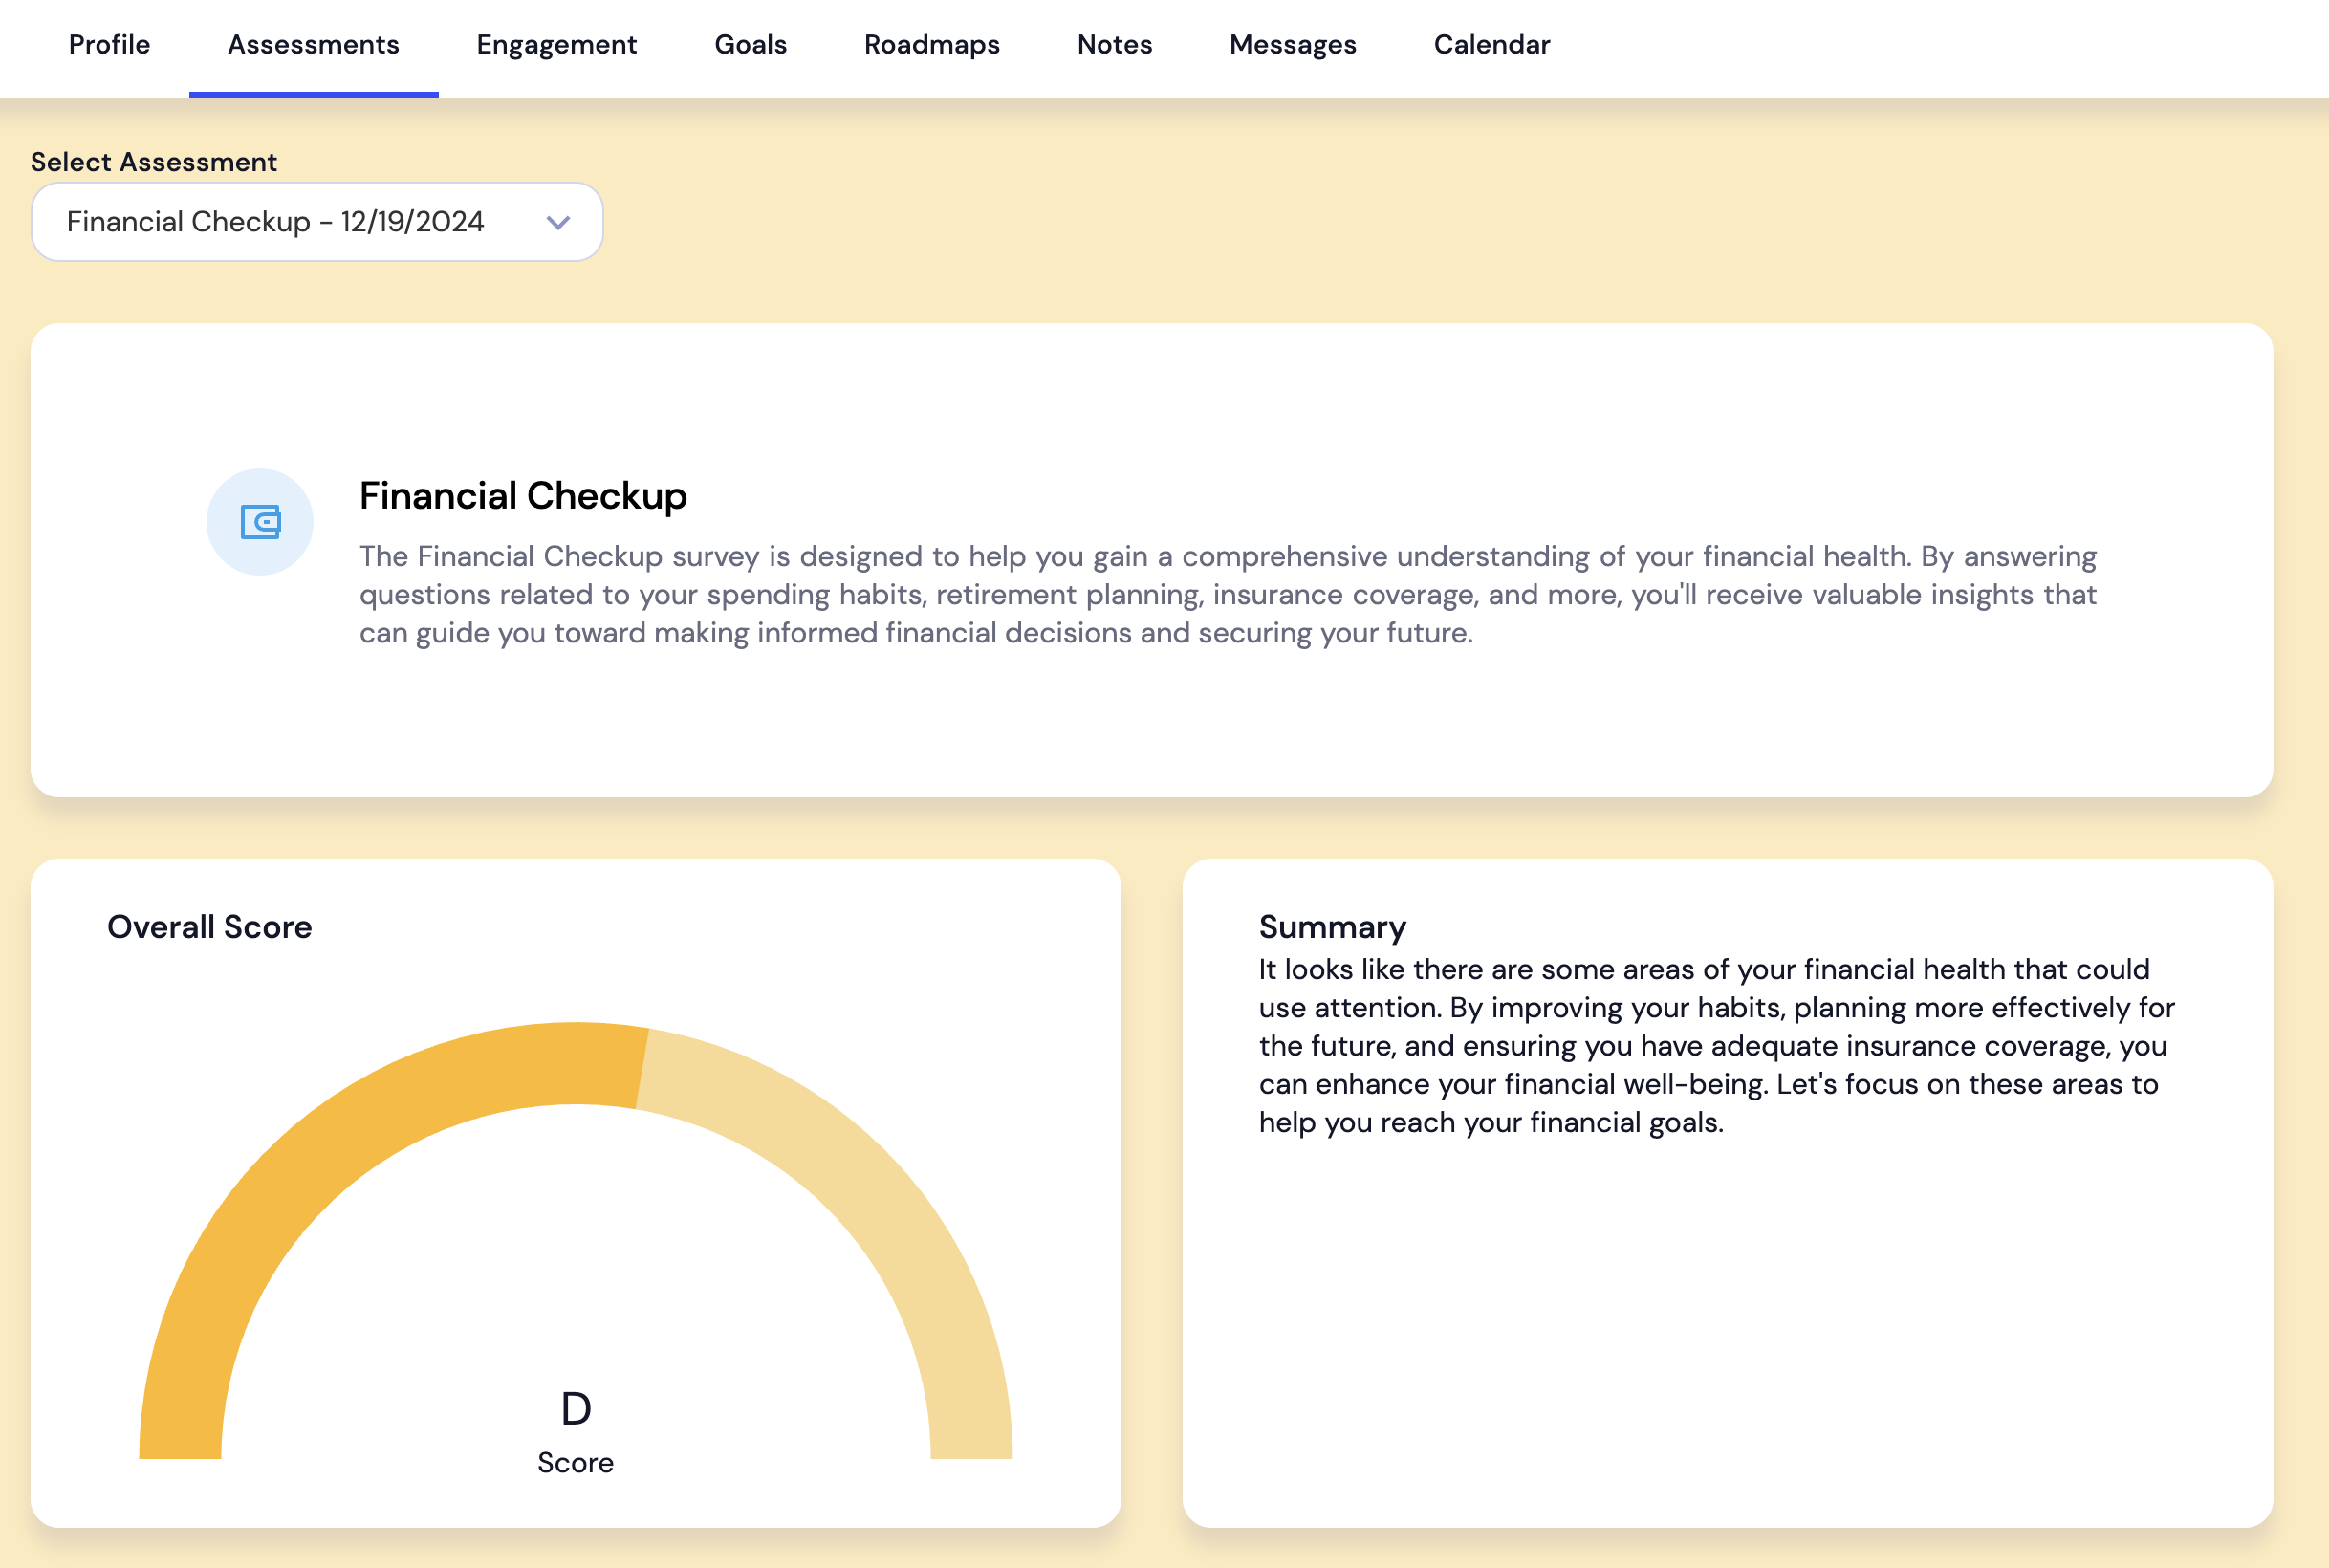Click the Select Assessment label
2329x1568 pixels.
click(x=154, y=162)
